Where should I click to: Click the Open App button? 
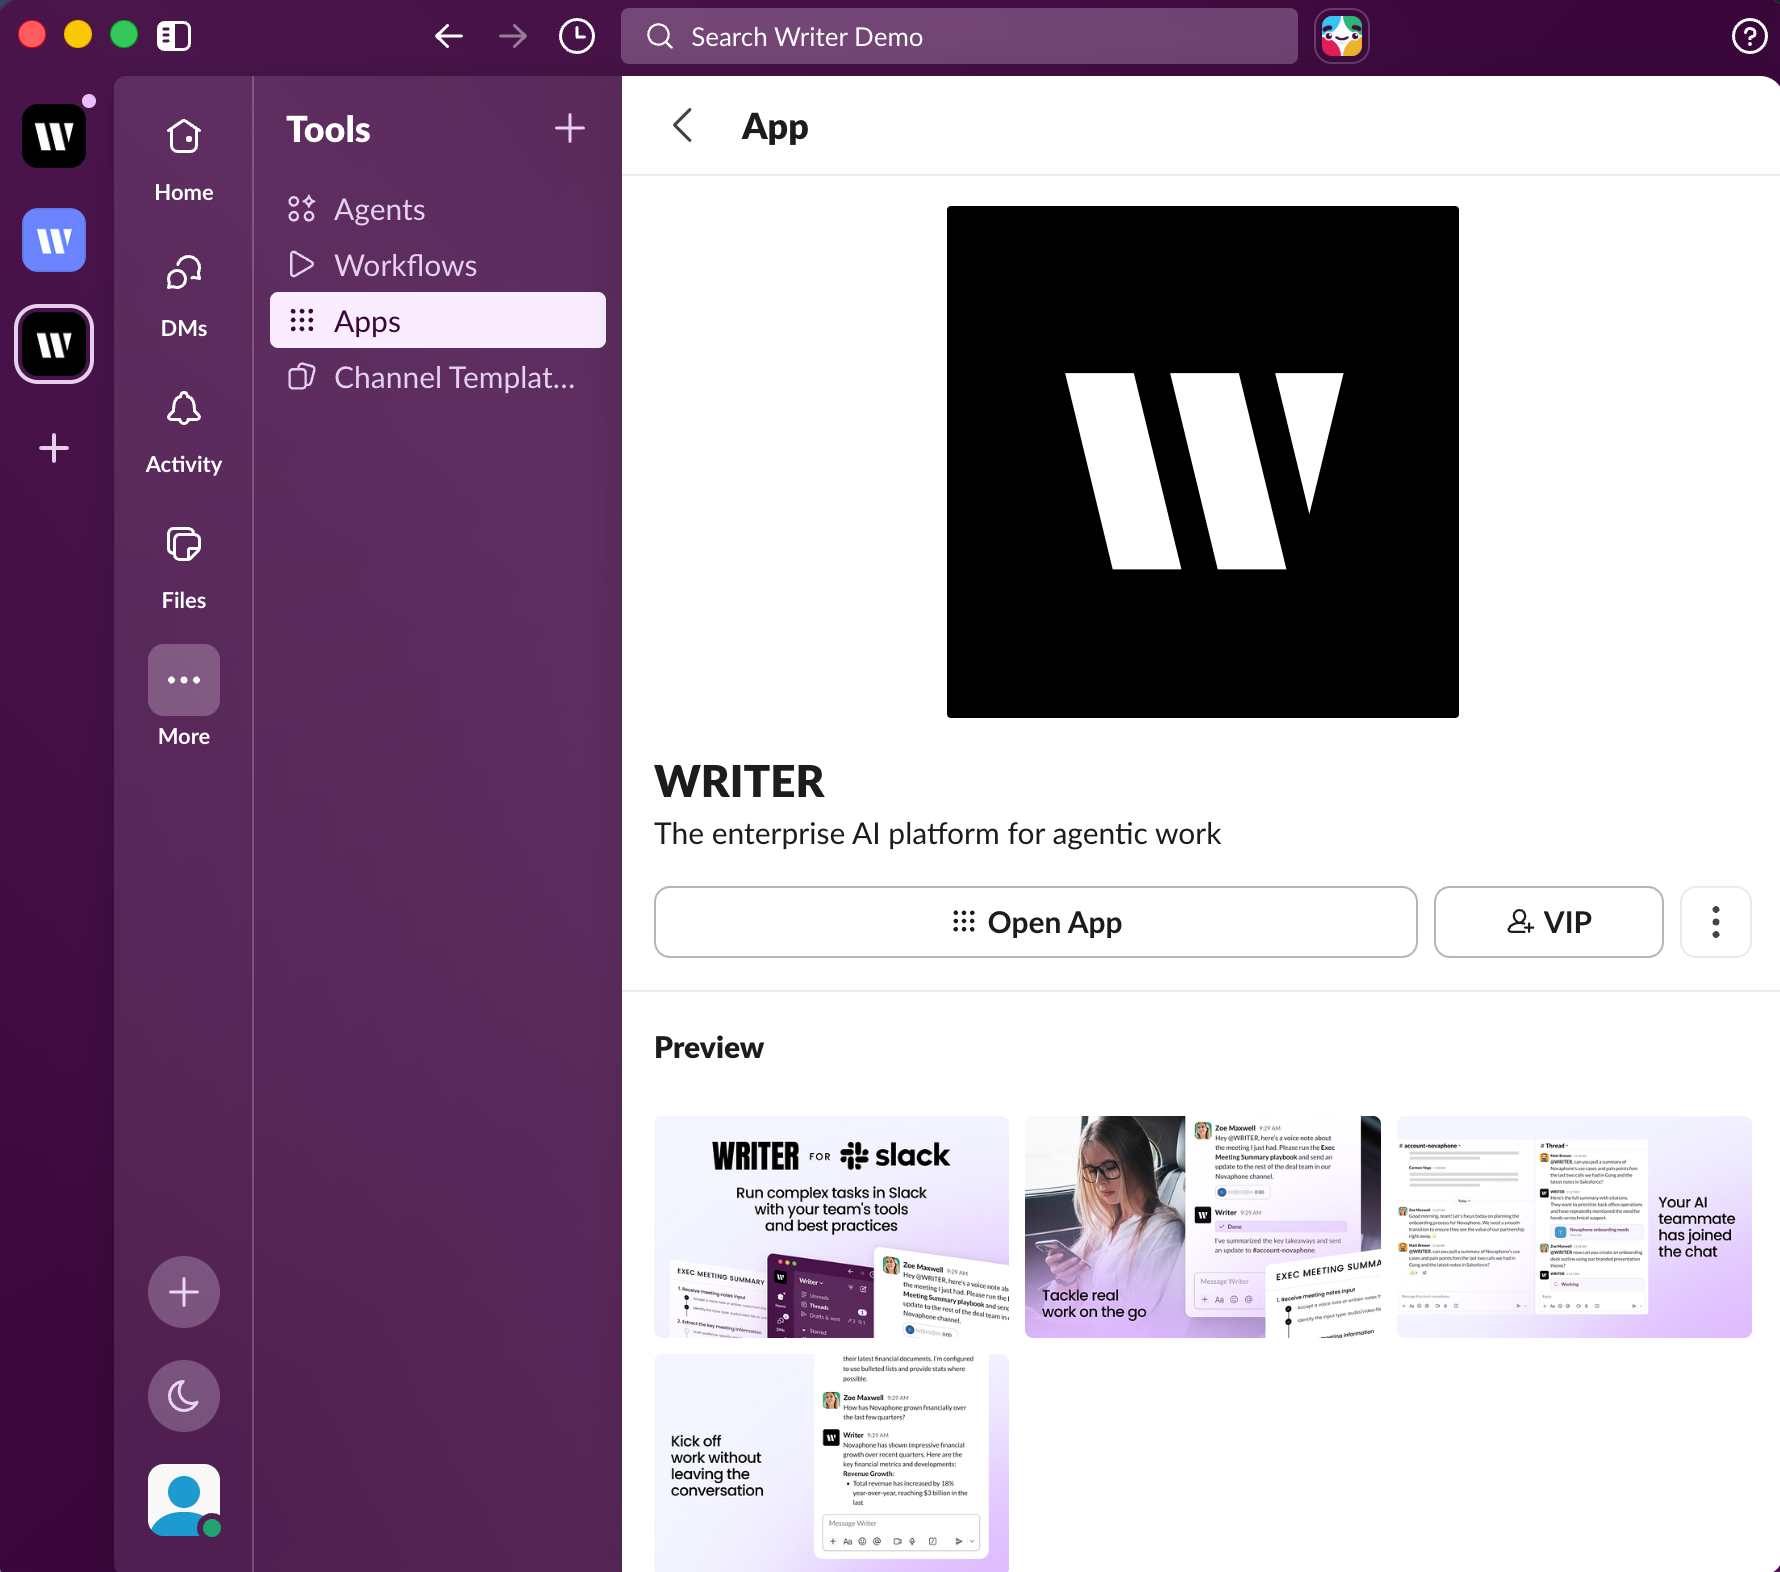click(x=1036, y=922)
